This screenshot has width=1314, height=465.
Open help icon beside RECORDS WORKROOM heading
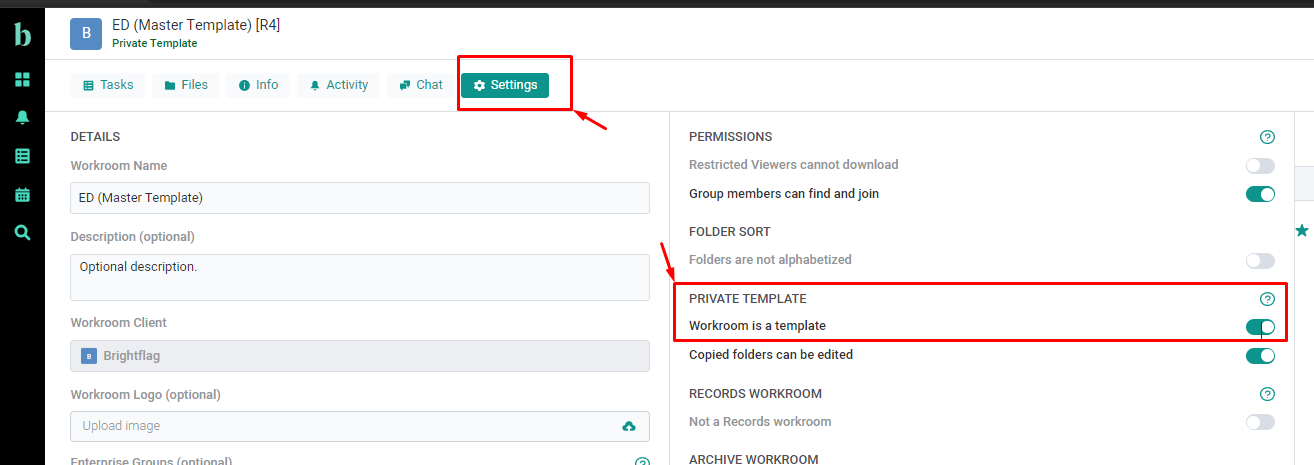(1267, 394)
